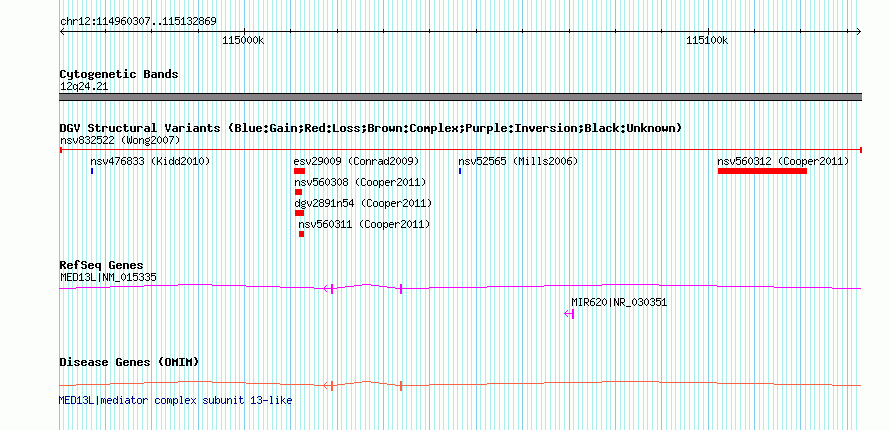The height and width of the screenshot is (430, 890).
Task: Click the ruler's right arrow end
Action: (x=859, y=32)
